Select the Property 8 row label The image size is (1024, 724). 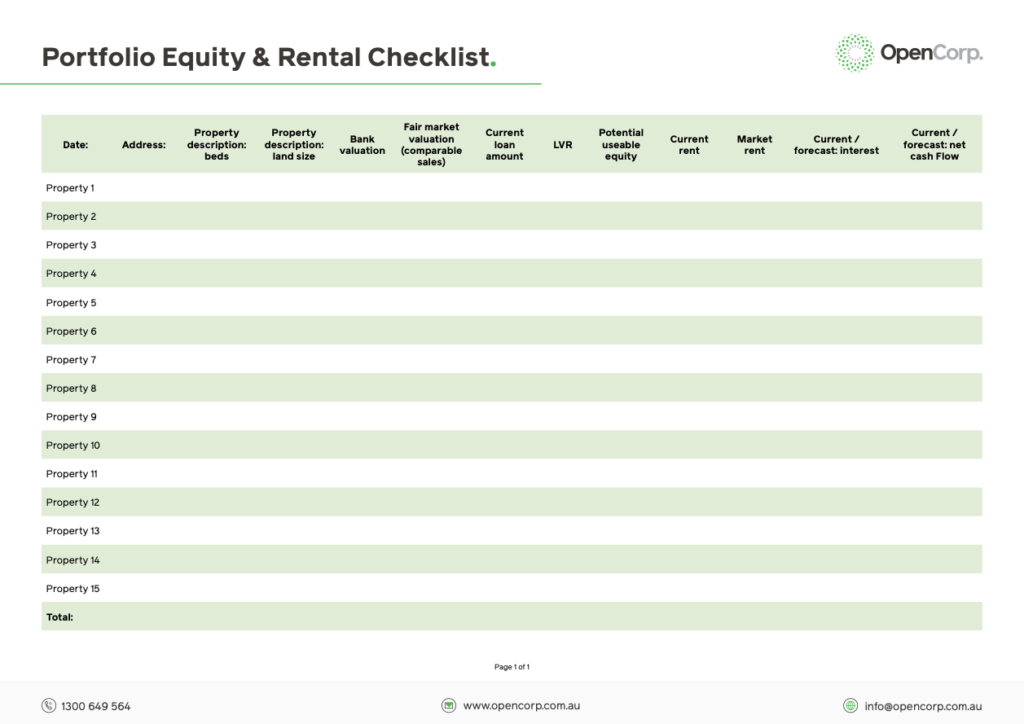point(71,388)
